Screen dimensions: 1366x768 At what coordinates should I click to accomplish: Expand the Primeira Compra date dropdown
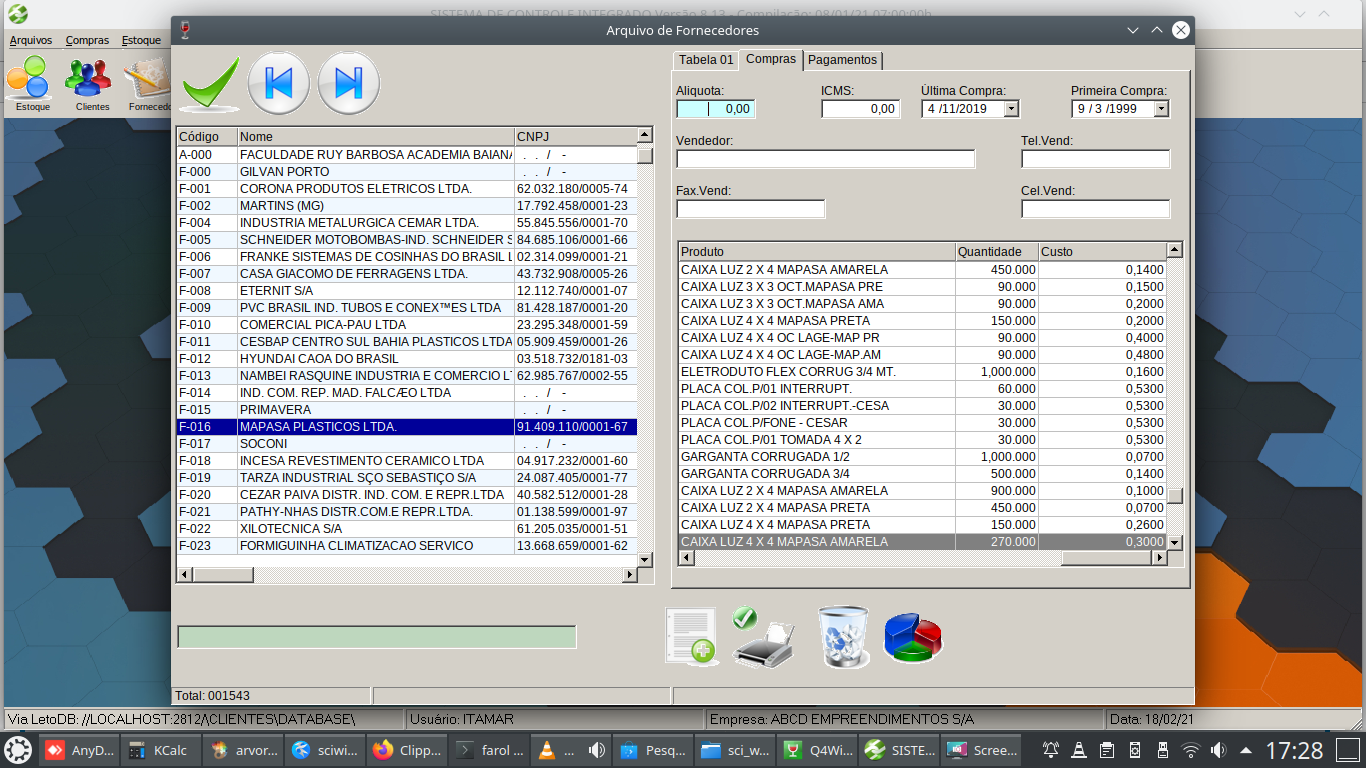pyautogui.click(x=1161, y=109)
